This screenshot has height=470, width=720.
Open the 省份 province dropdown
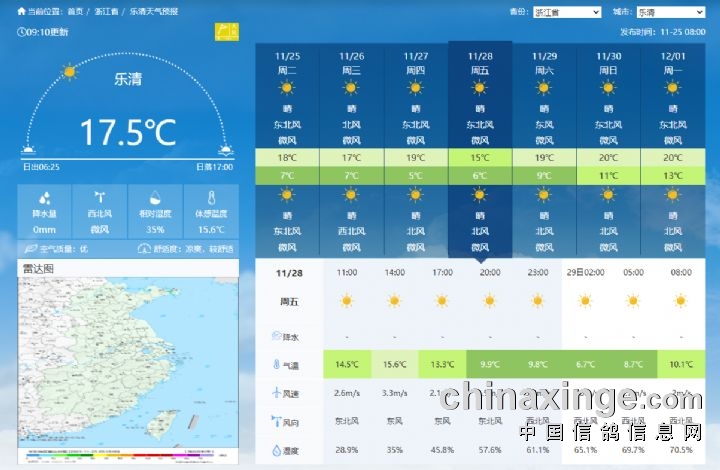(x=567, y=13)
